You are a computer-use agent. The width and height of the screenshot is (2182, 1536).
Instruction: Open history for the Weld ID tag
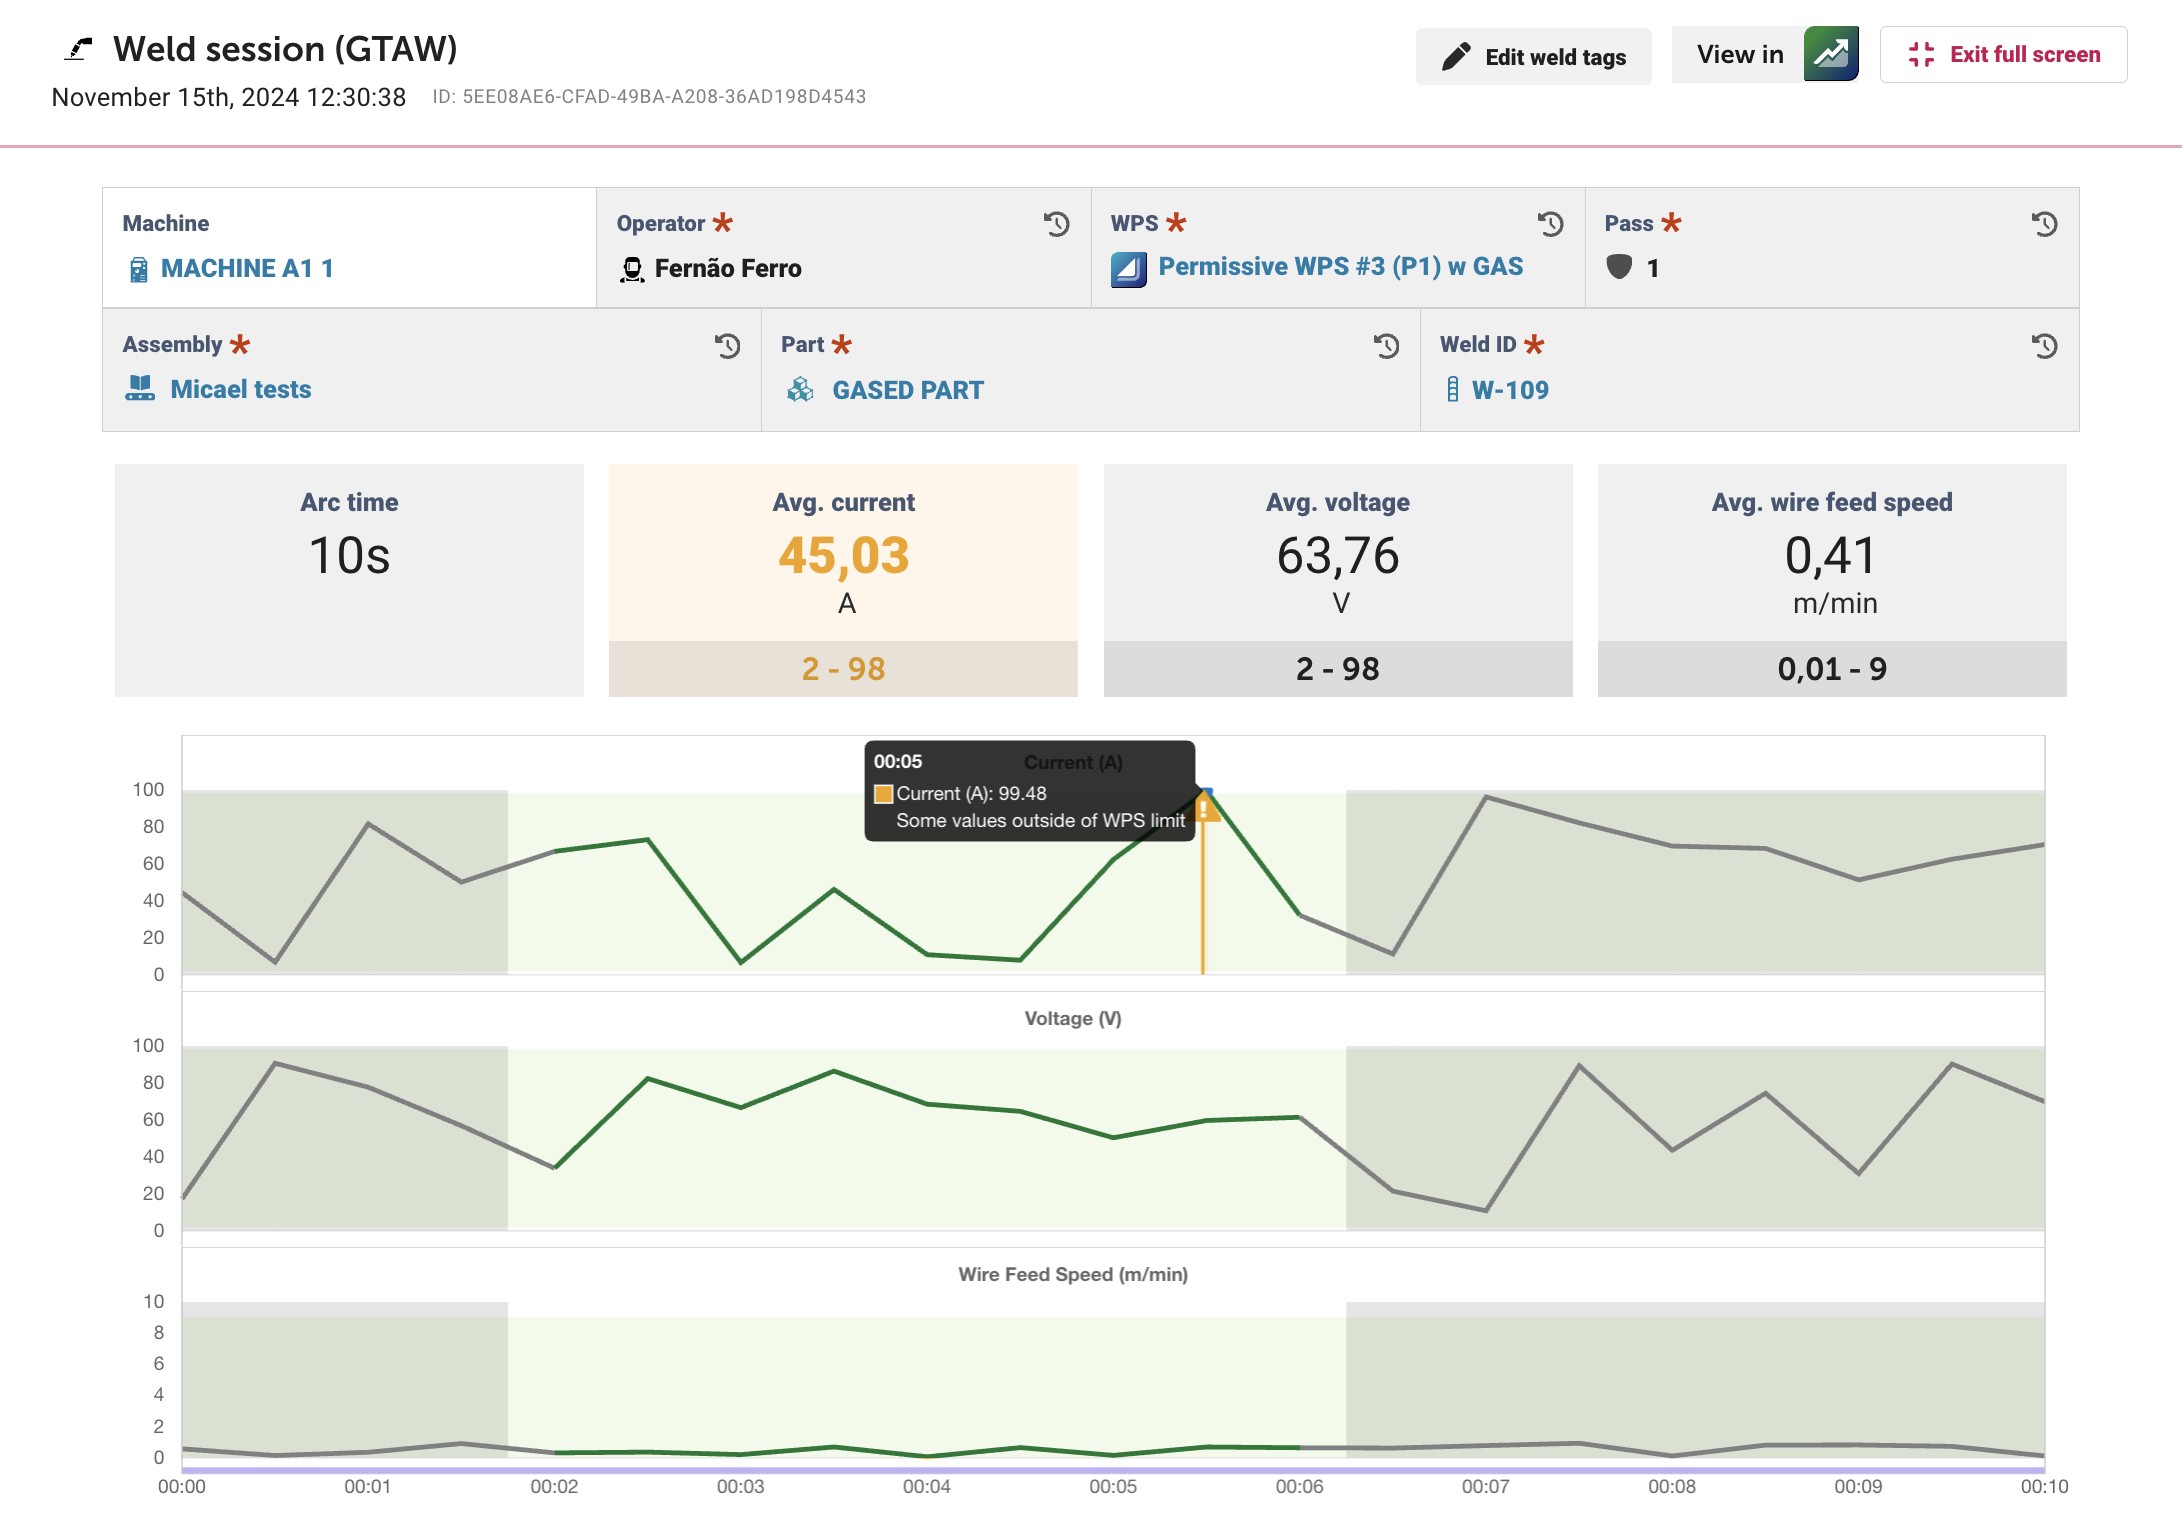coord(2044,346)
